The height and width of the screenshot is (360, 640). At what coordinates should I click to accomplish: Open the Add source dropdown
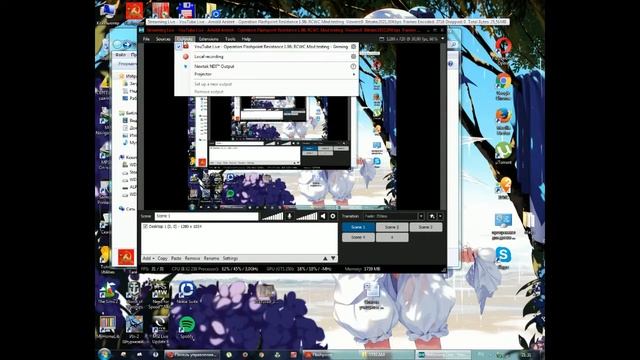pos(148,258)
